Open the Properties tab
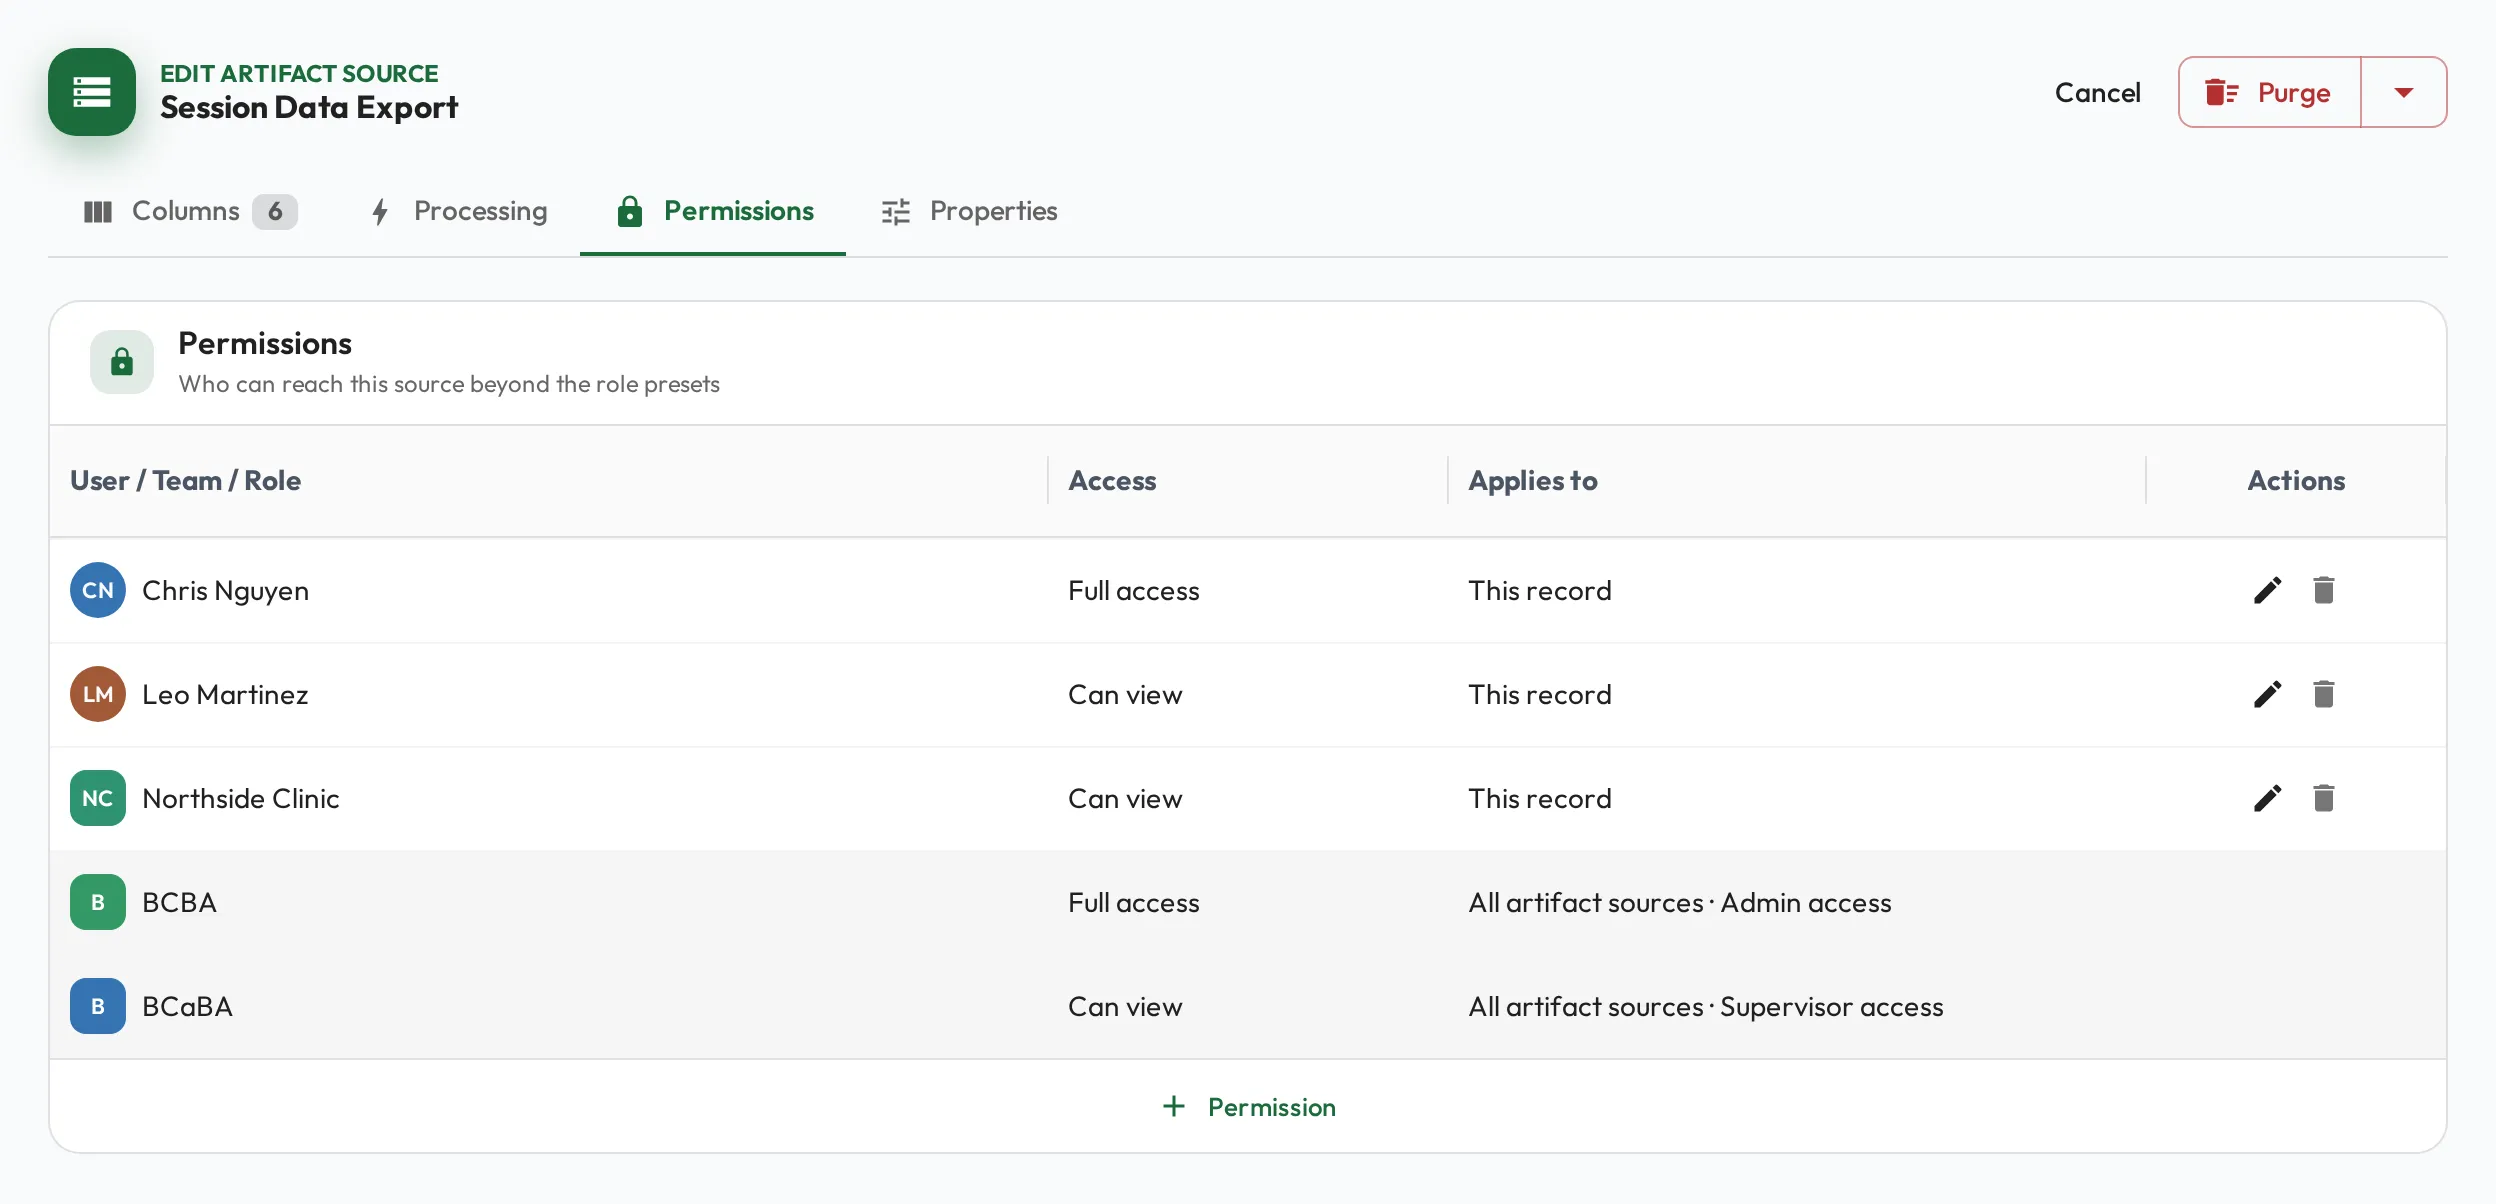This screenshot has height=1204, width=2496. [969, 211]
